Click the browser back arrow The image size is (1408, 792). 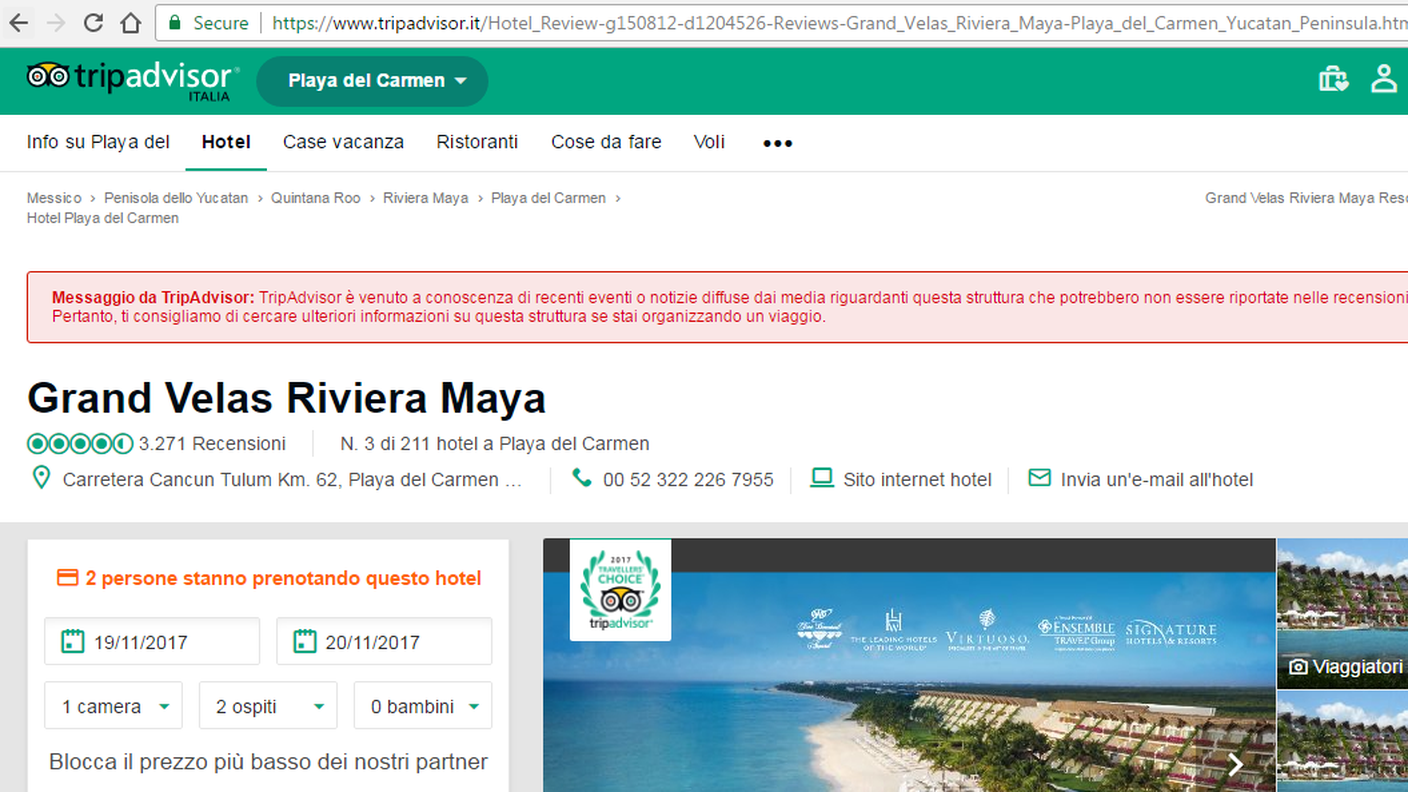click(x=18, y=22)
